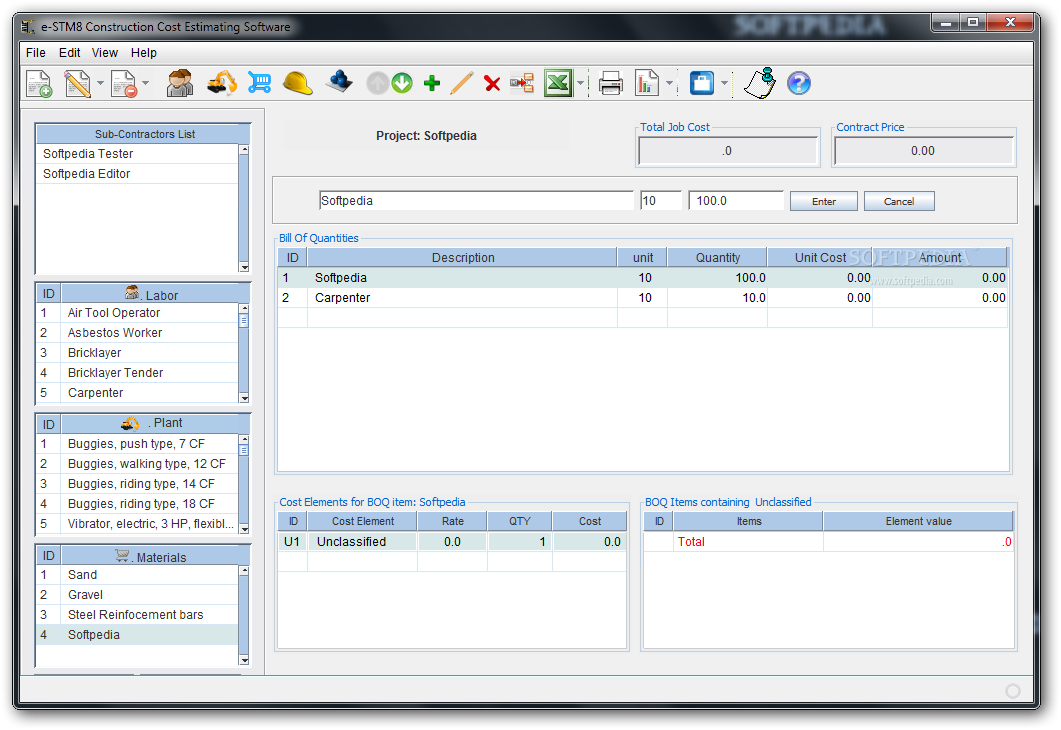Open dropdown arrow next to edit project icon

(x=100, y=83)
